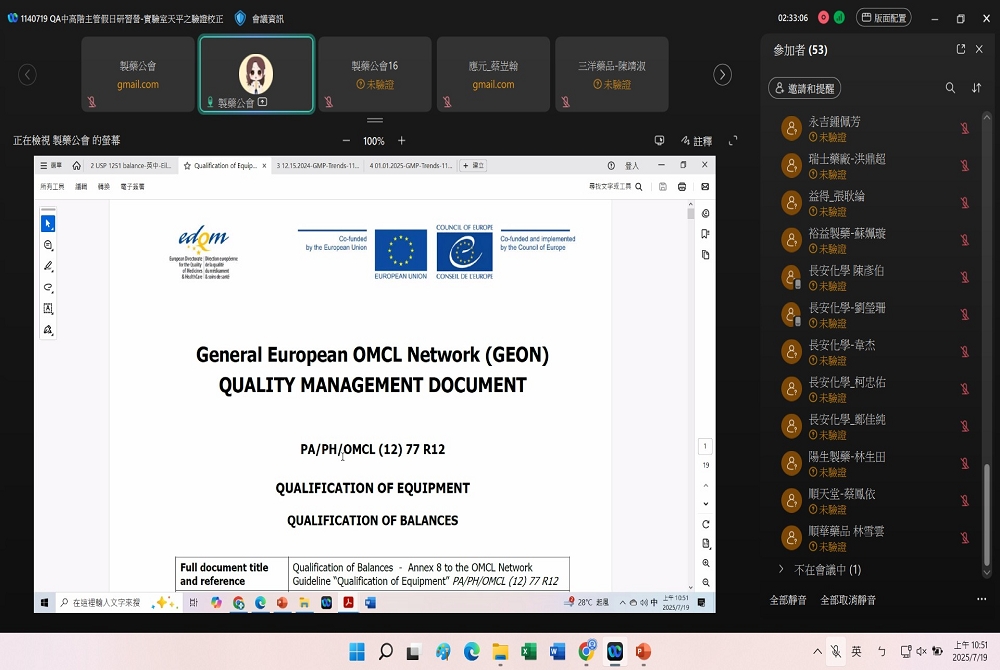Screen dimensions: 1000x670
Task: Expand the 不在會議中 (1) group
Action: 781,569
